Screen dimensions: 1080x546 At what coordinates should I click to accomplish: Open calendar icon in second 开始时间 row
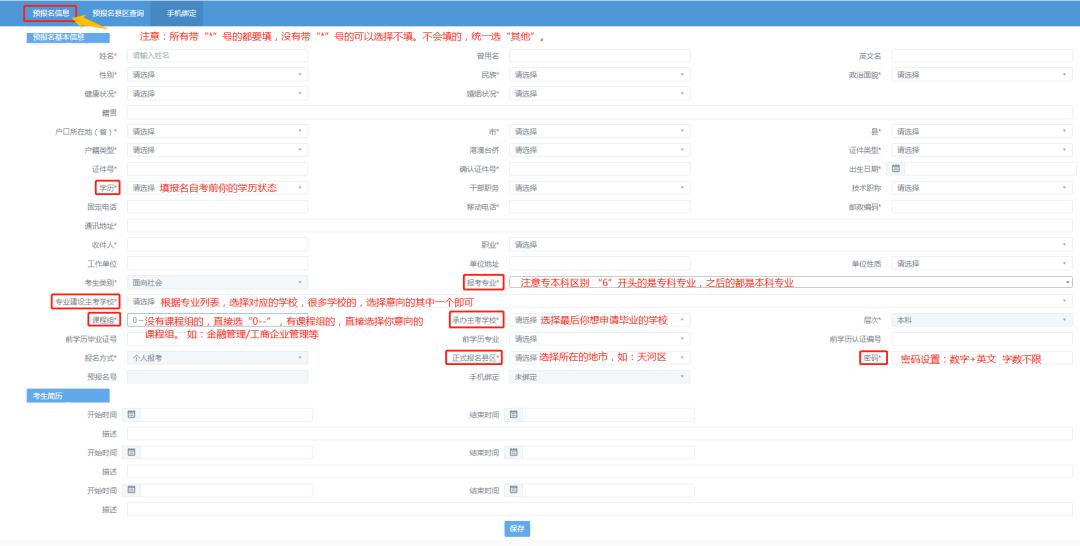[132, 452]
